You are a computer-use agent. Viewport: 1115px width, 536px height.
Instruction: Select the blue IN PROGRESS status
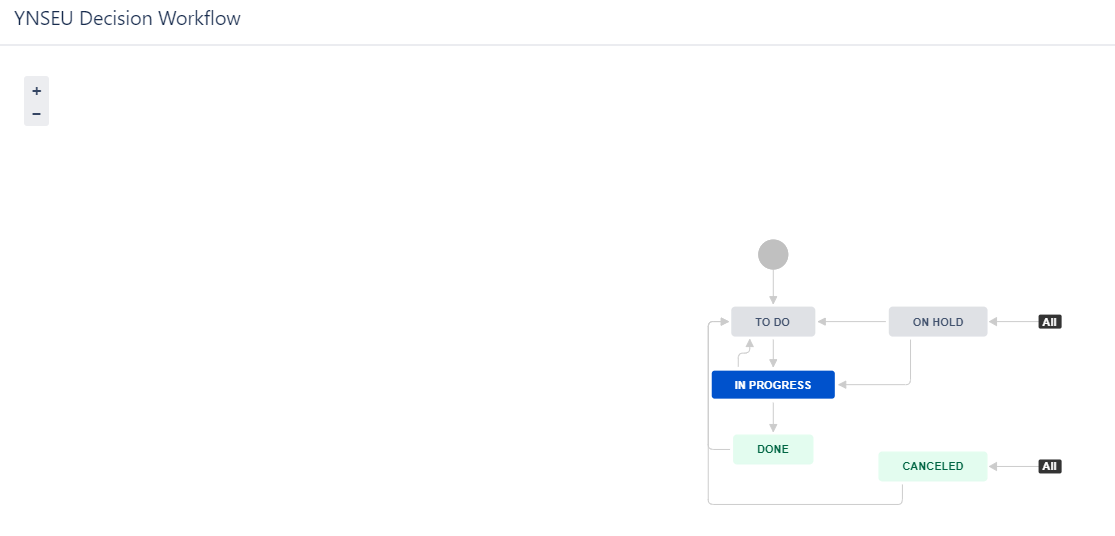coord(773,385)
